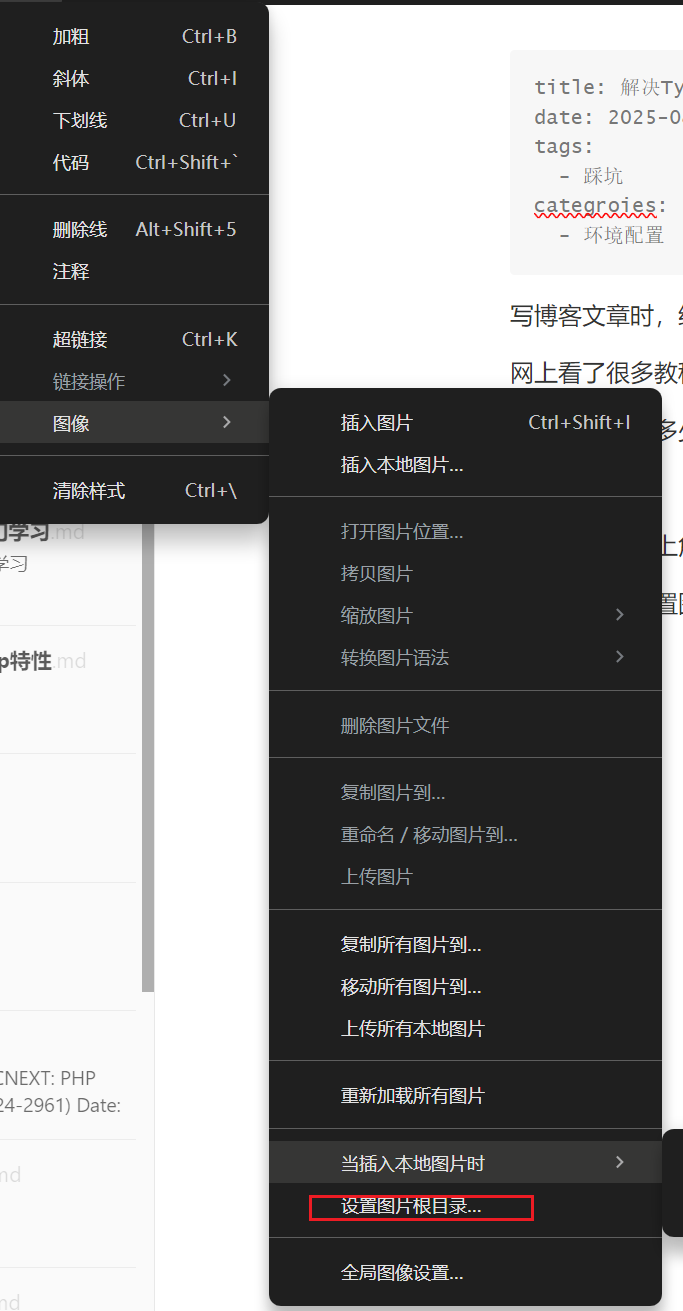Select 插入本地图片... option
The width and height of the screenshot is (683, 1311).
(402, 465)
